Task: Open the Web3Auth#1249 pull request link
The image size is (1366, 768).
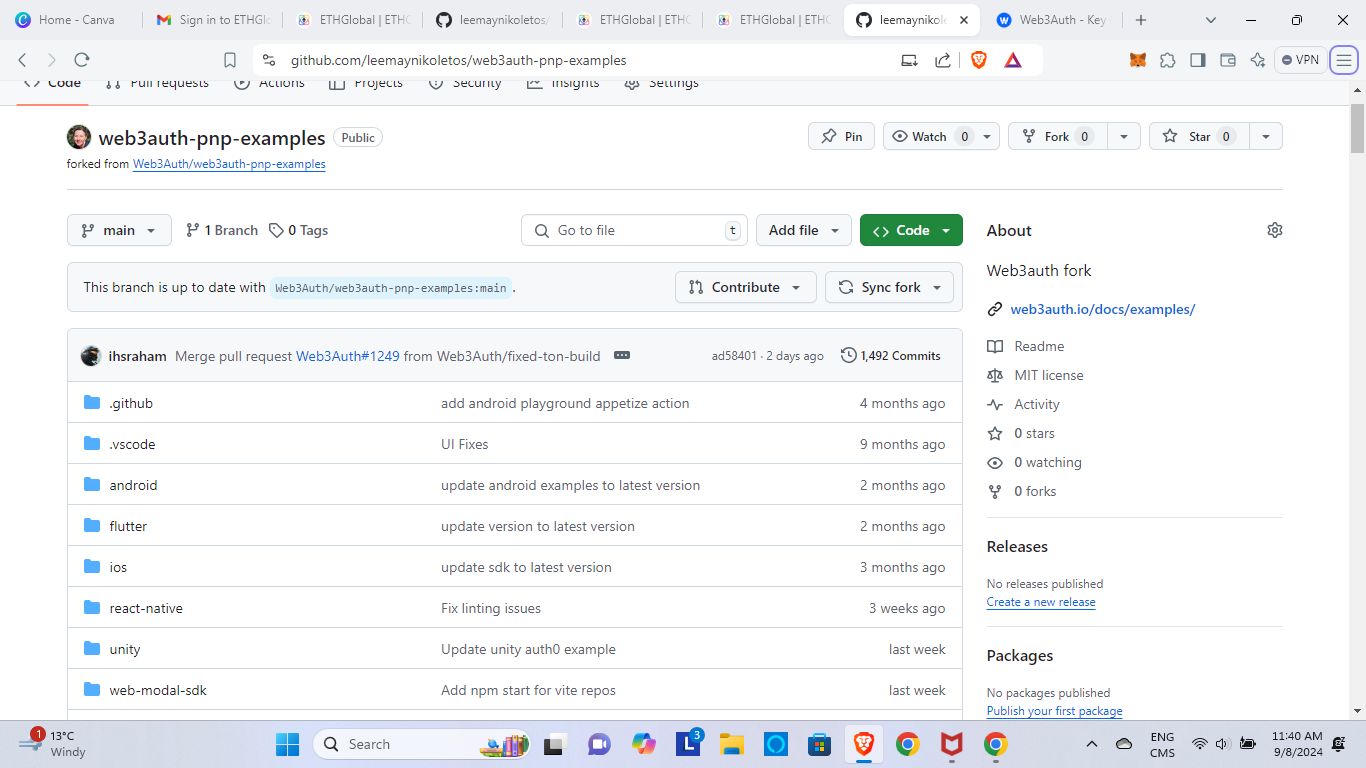Action: (347, 356)
